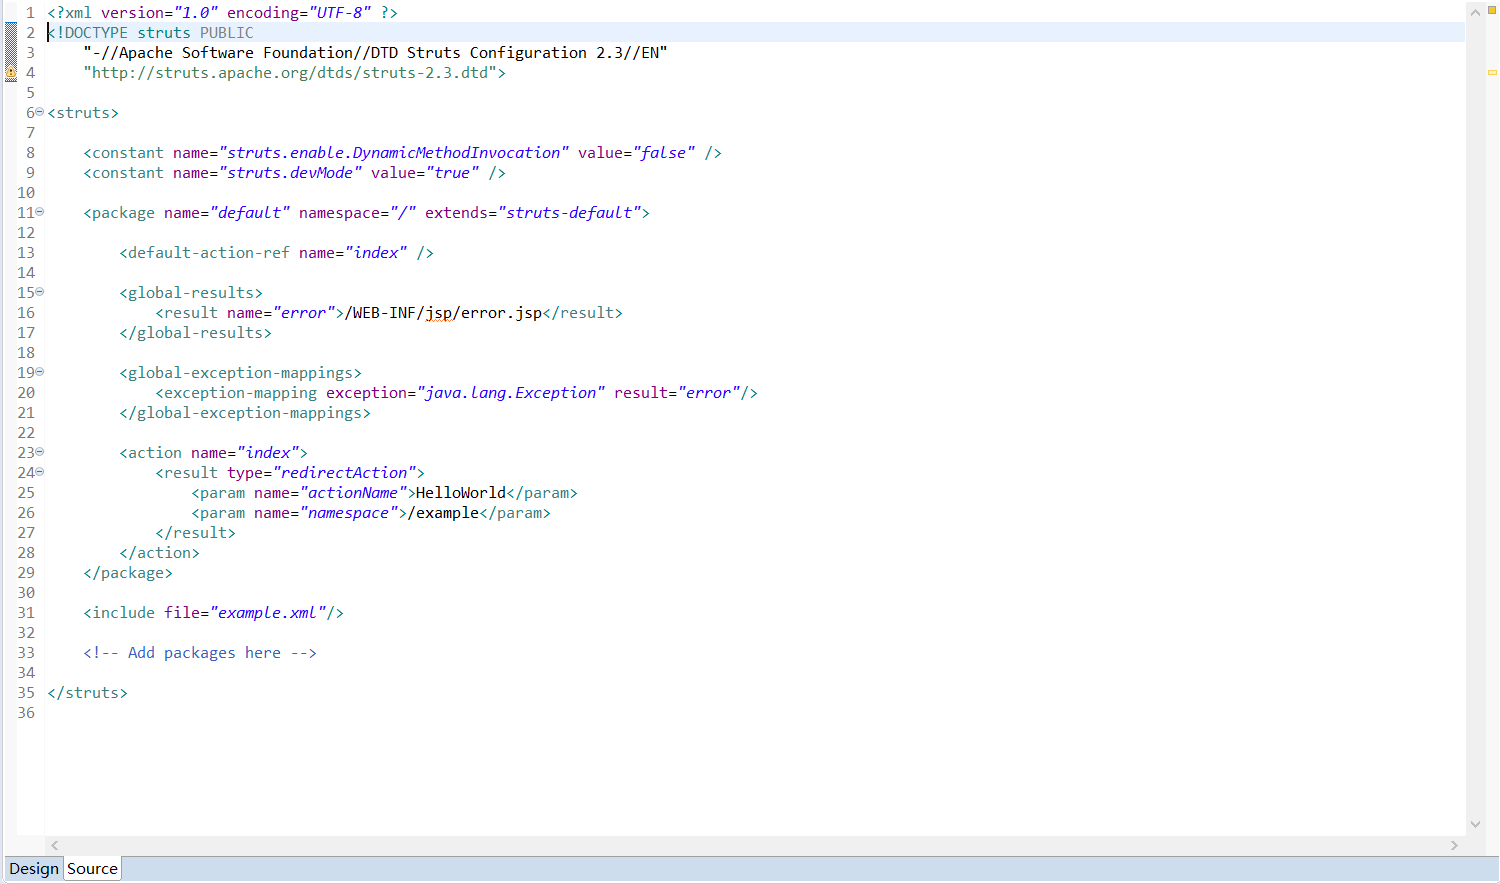Toggle folding of the index <action> on line 23
Viewport: 1500px width, 884px height.
[x=40, y=452]
